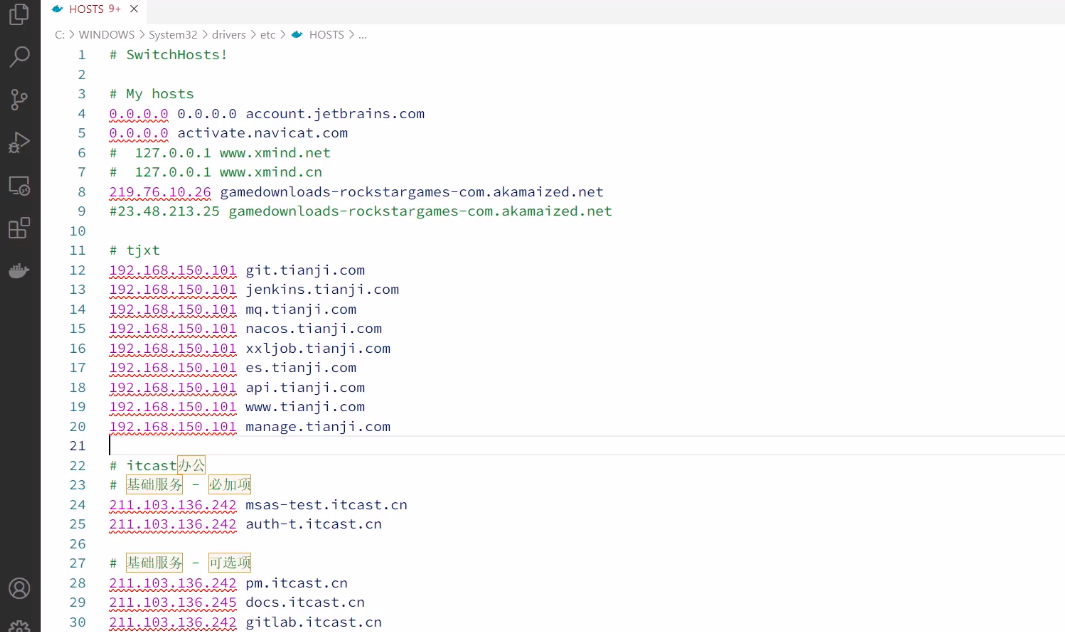Close the HOSTS editor tab

click(134, 9)
